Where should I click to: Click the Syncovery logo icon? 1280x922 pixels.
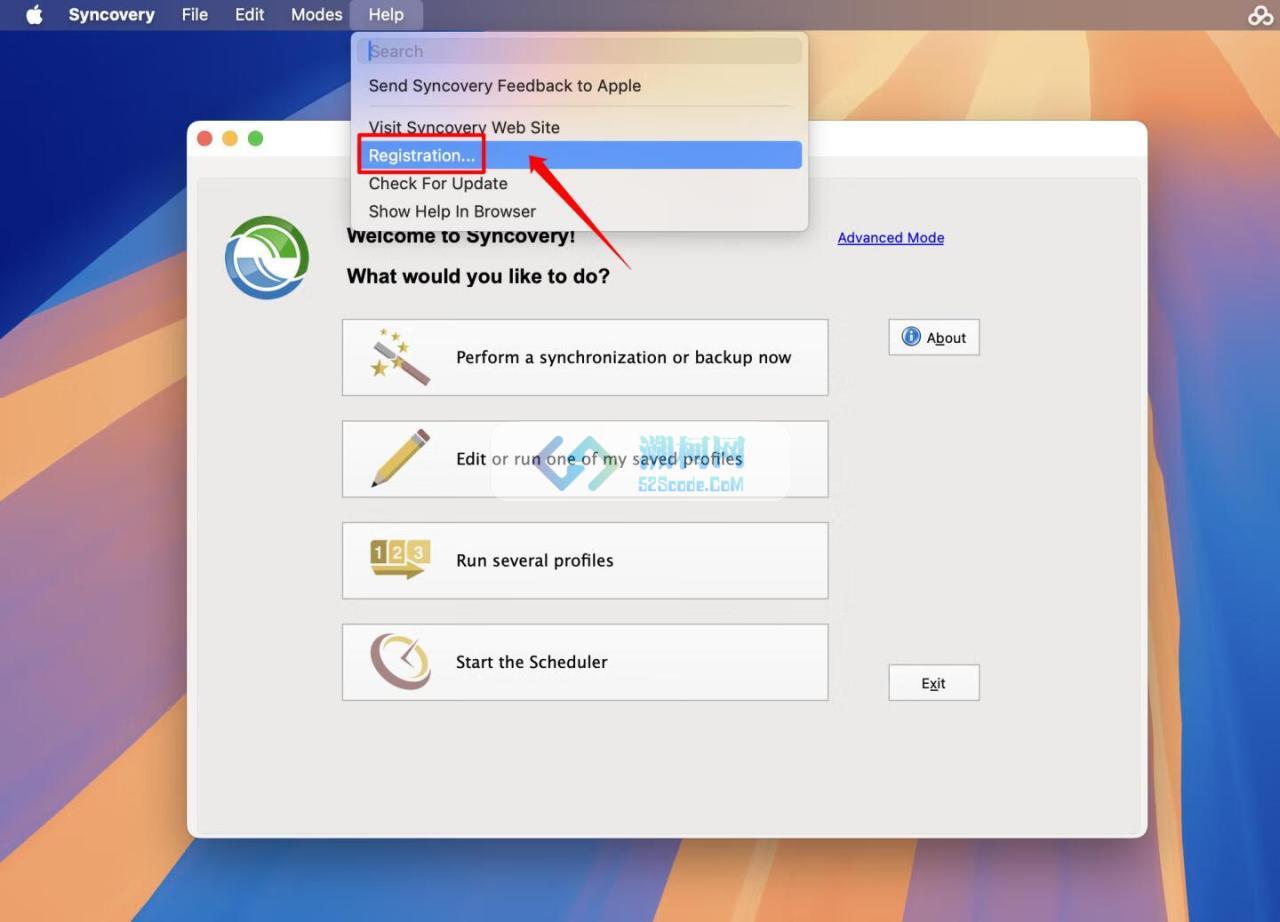pos(267,258)
